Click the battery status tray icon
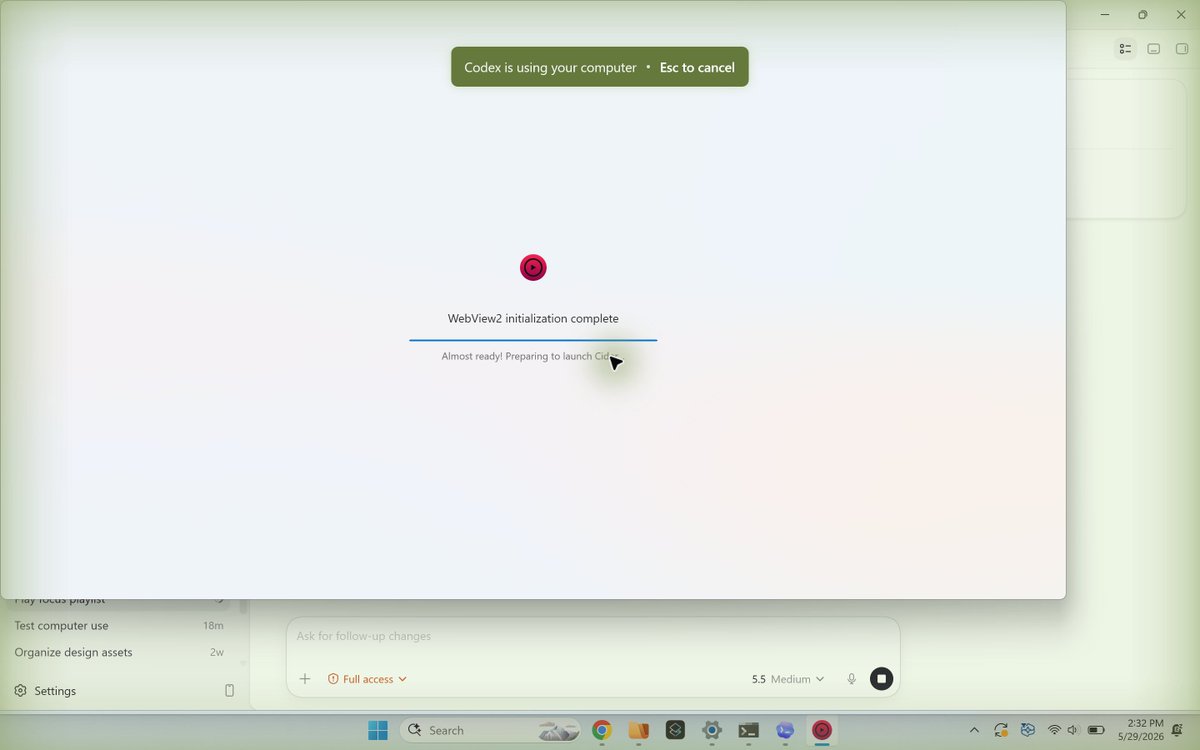The image size is (1200, 750). (x=1096, y=730)
